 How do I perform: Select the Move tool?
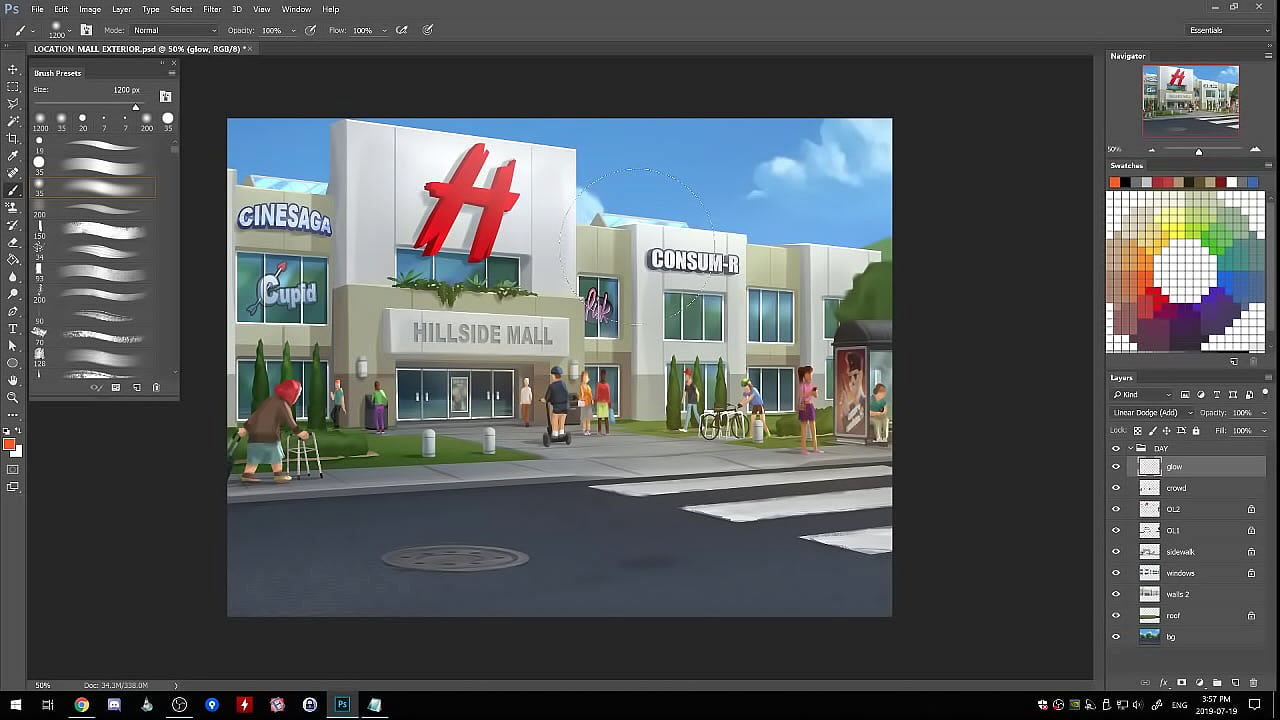pyautogui.click(x=13, y=69)
